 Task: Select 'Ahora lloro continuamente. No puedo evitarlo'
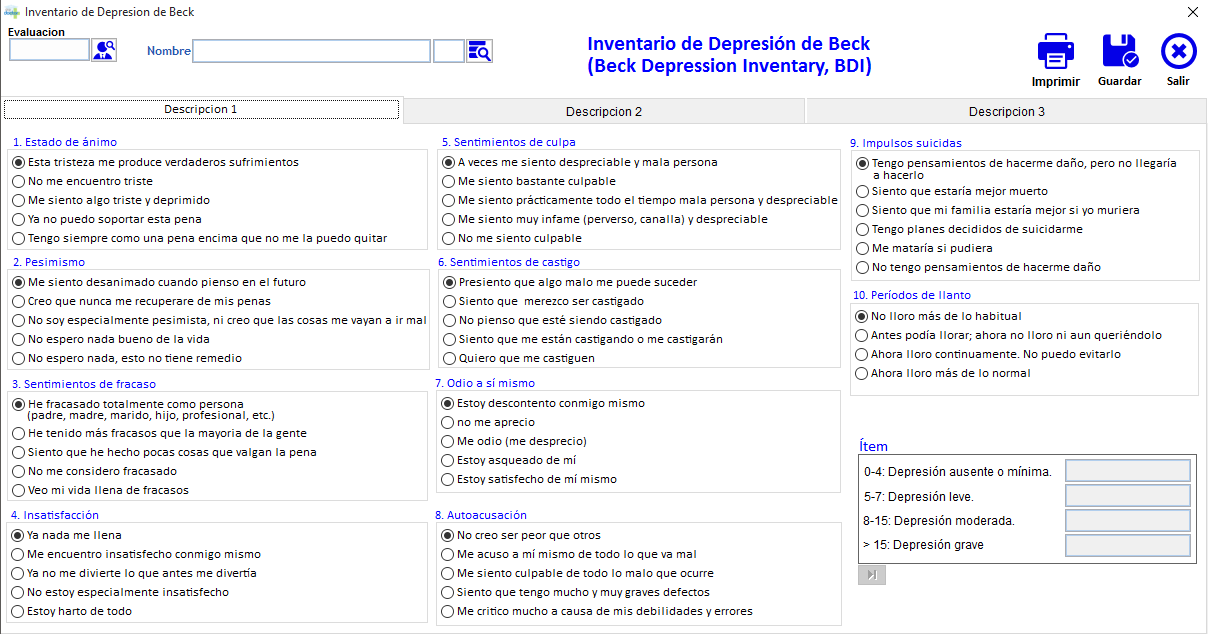tap(988, 354)
